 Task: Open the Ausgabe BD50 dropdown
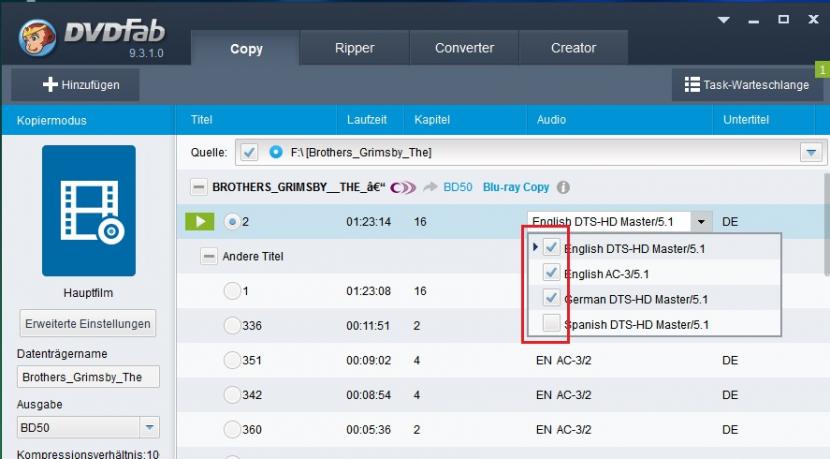pos(149,428)
